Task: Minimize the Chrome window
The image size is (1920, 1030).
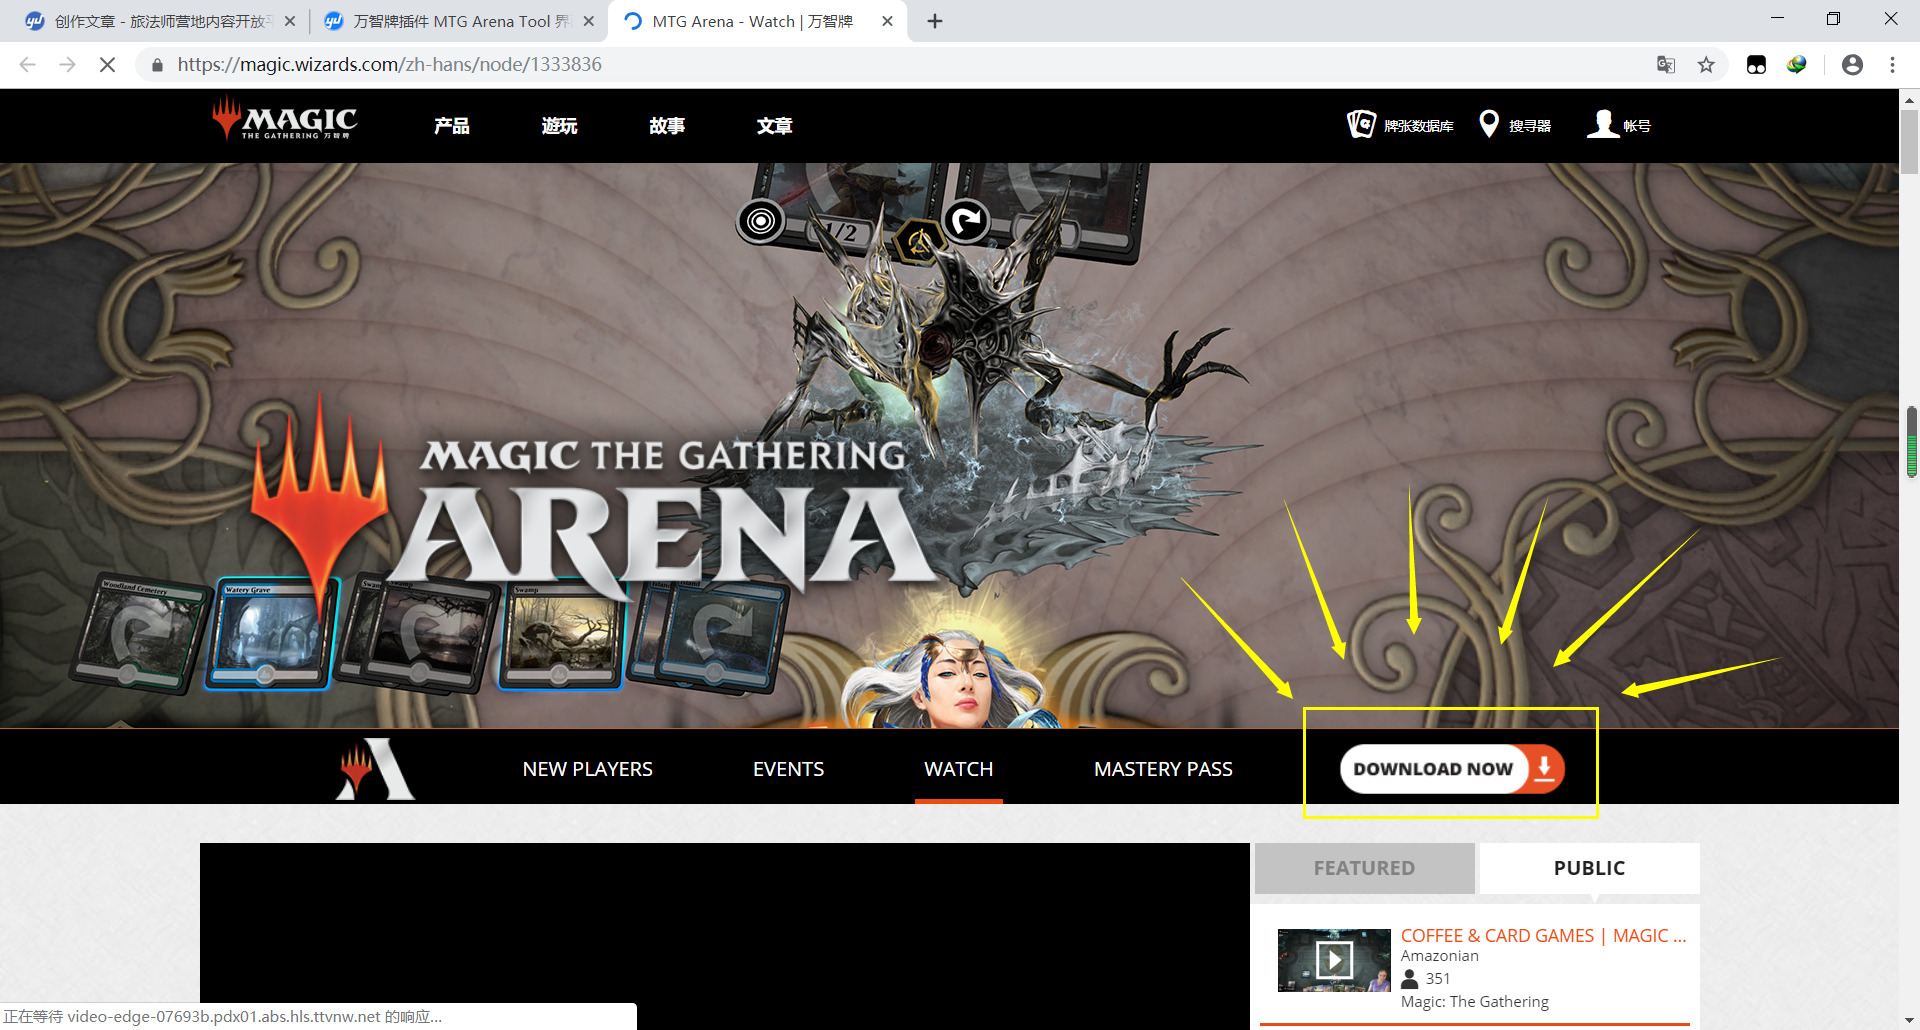Action: click(x=1777, y=19)
